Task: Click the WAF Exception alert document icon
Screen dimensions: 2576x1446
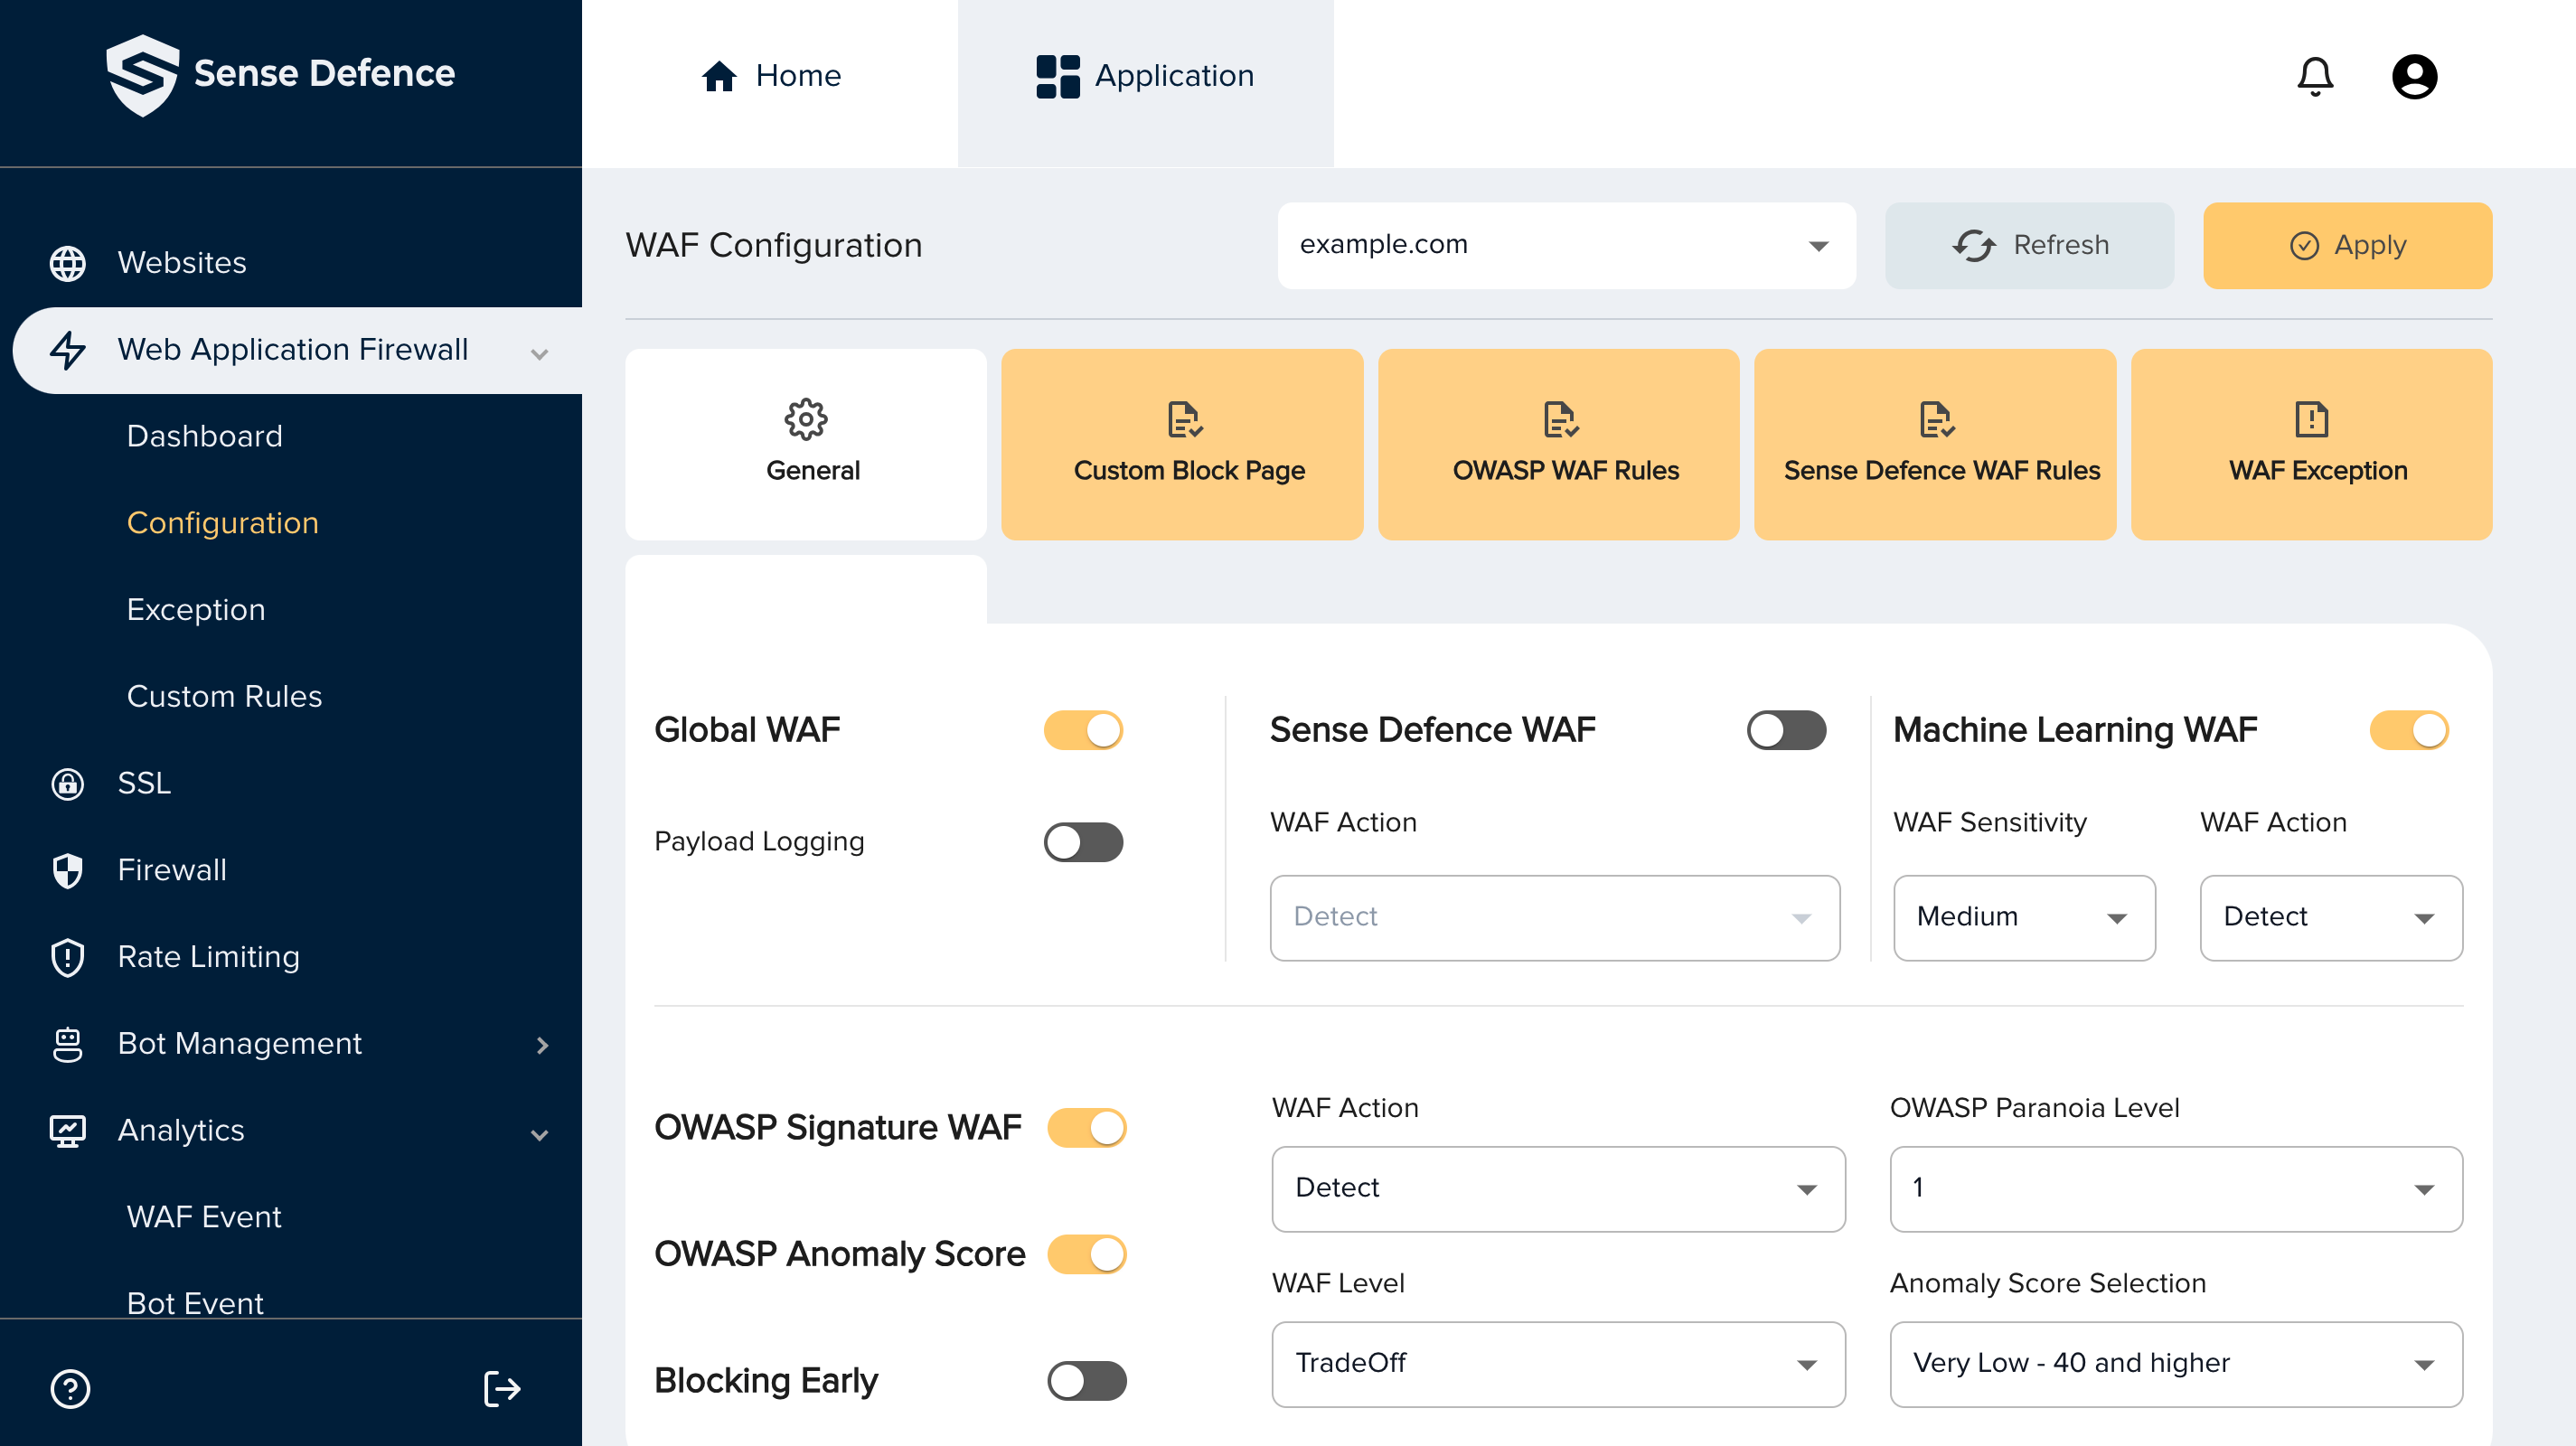Action: [2311, 419]
